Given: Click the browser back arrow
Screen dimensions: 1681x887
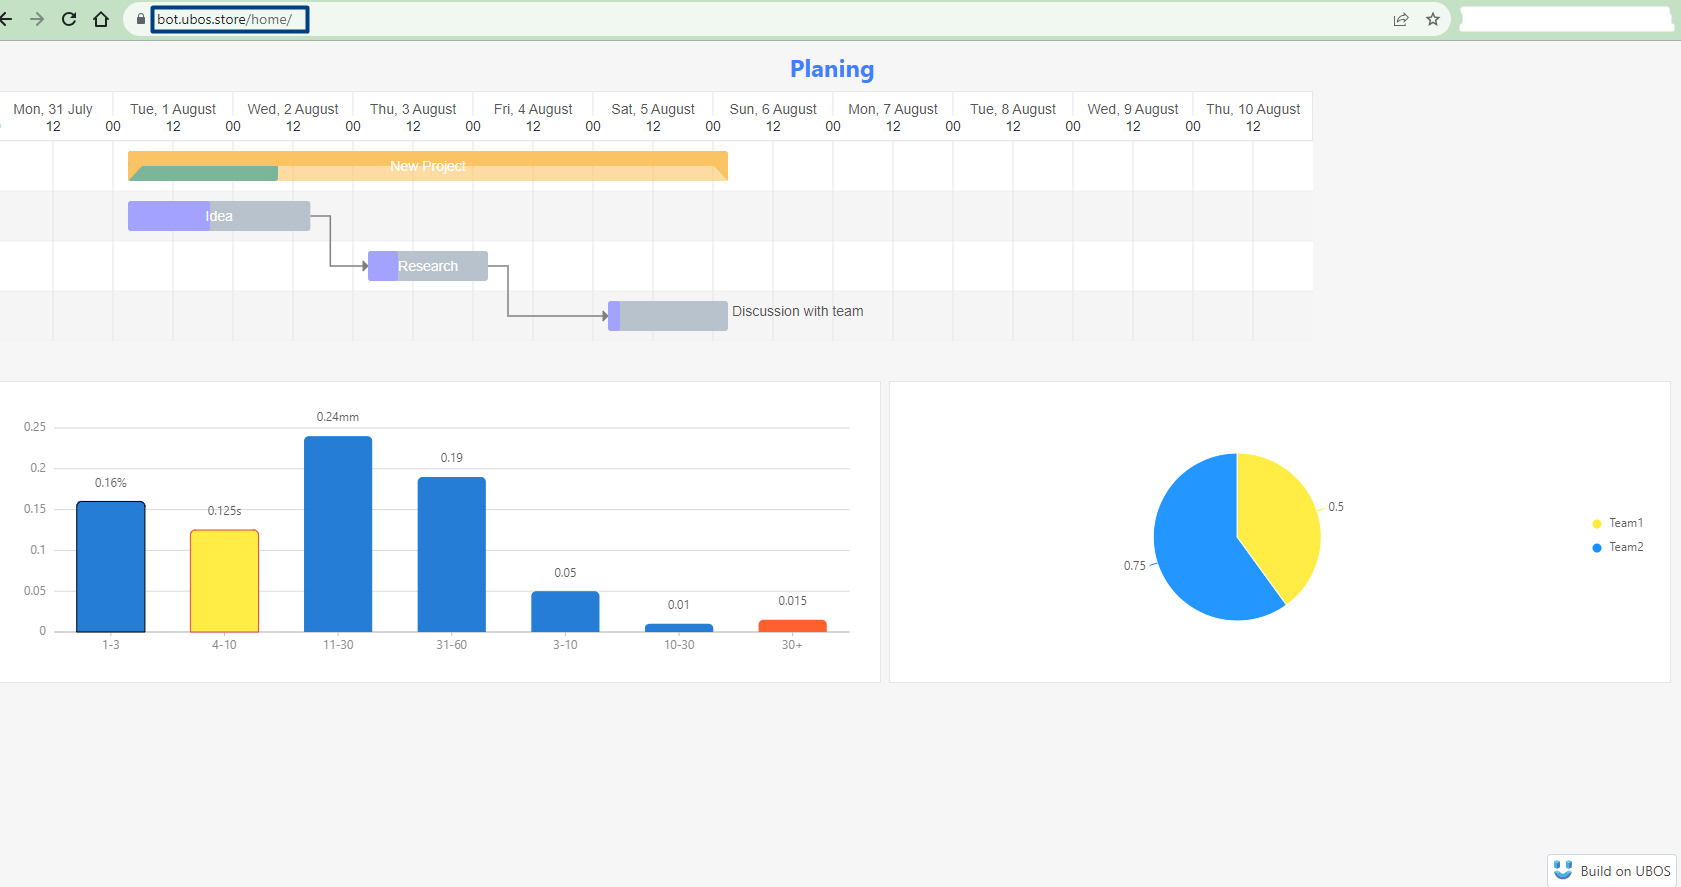Looking at the screenshot, I should pyautogui.click(x=6, y=19).
